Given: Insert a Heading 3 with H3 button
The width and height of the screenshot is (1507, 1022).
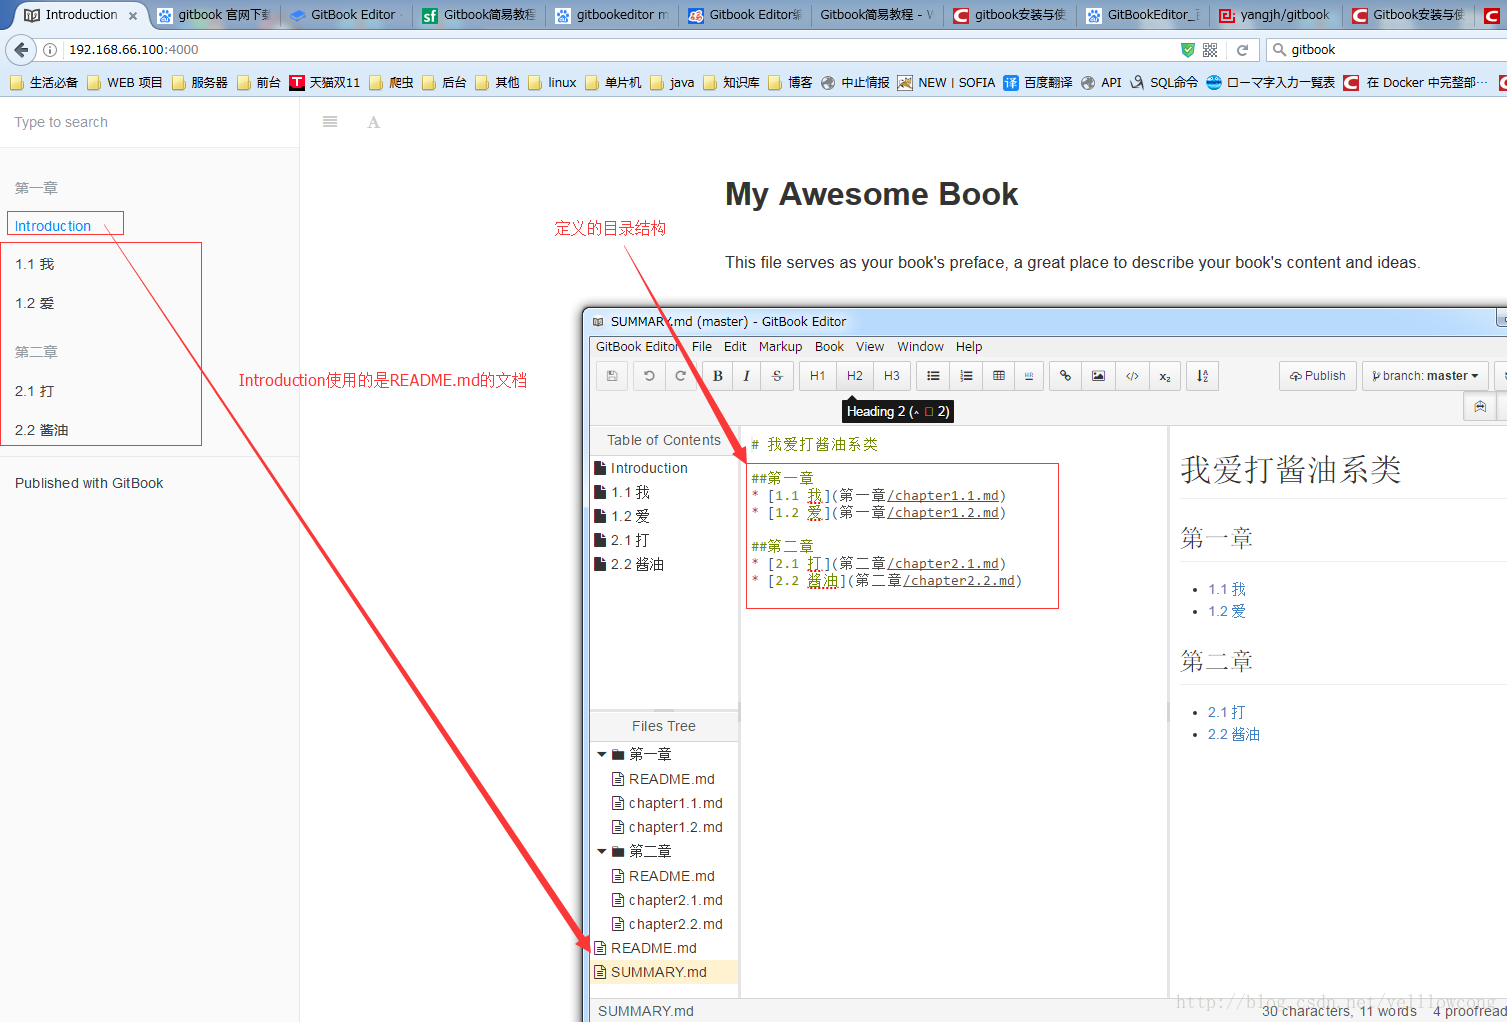Looking at the screenshot, I should [892, 376].
